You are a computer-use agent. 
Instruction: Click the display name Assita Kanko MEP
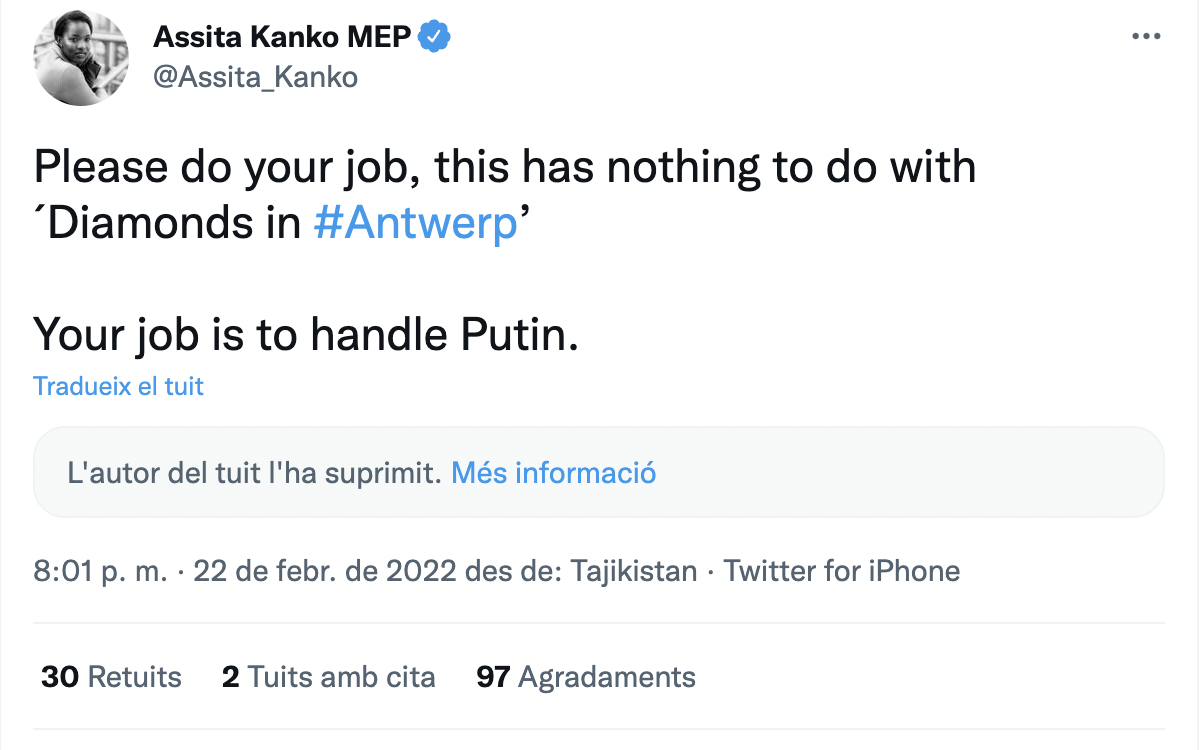click(281, 38)
